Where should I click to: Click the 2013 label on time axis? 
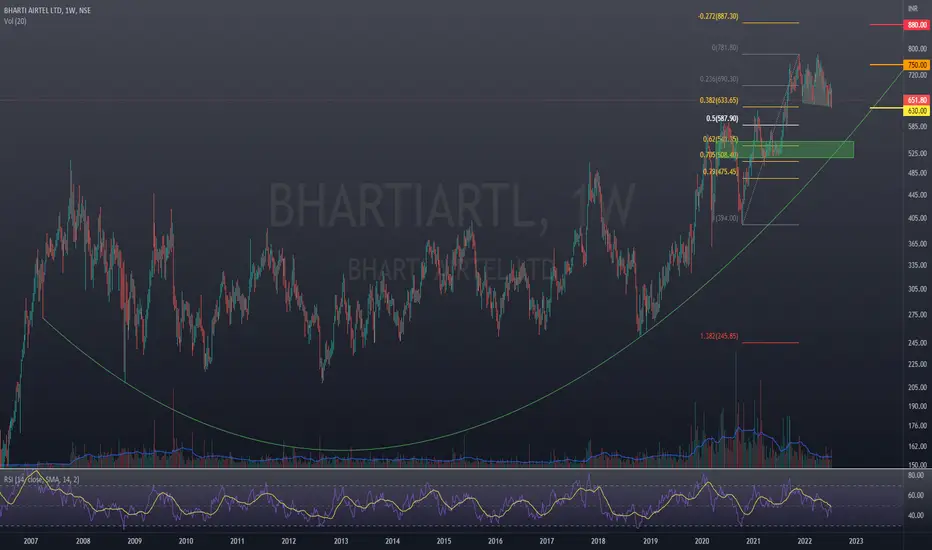(341, 541)
